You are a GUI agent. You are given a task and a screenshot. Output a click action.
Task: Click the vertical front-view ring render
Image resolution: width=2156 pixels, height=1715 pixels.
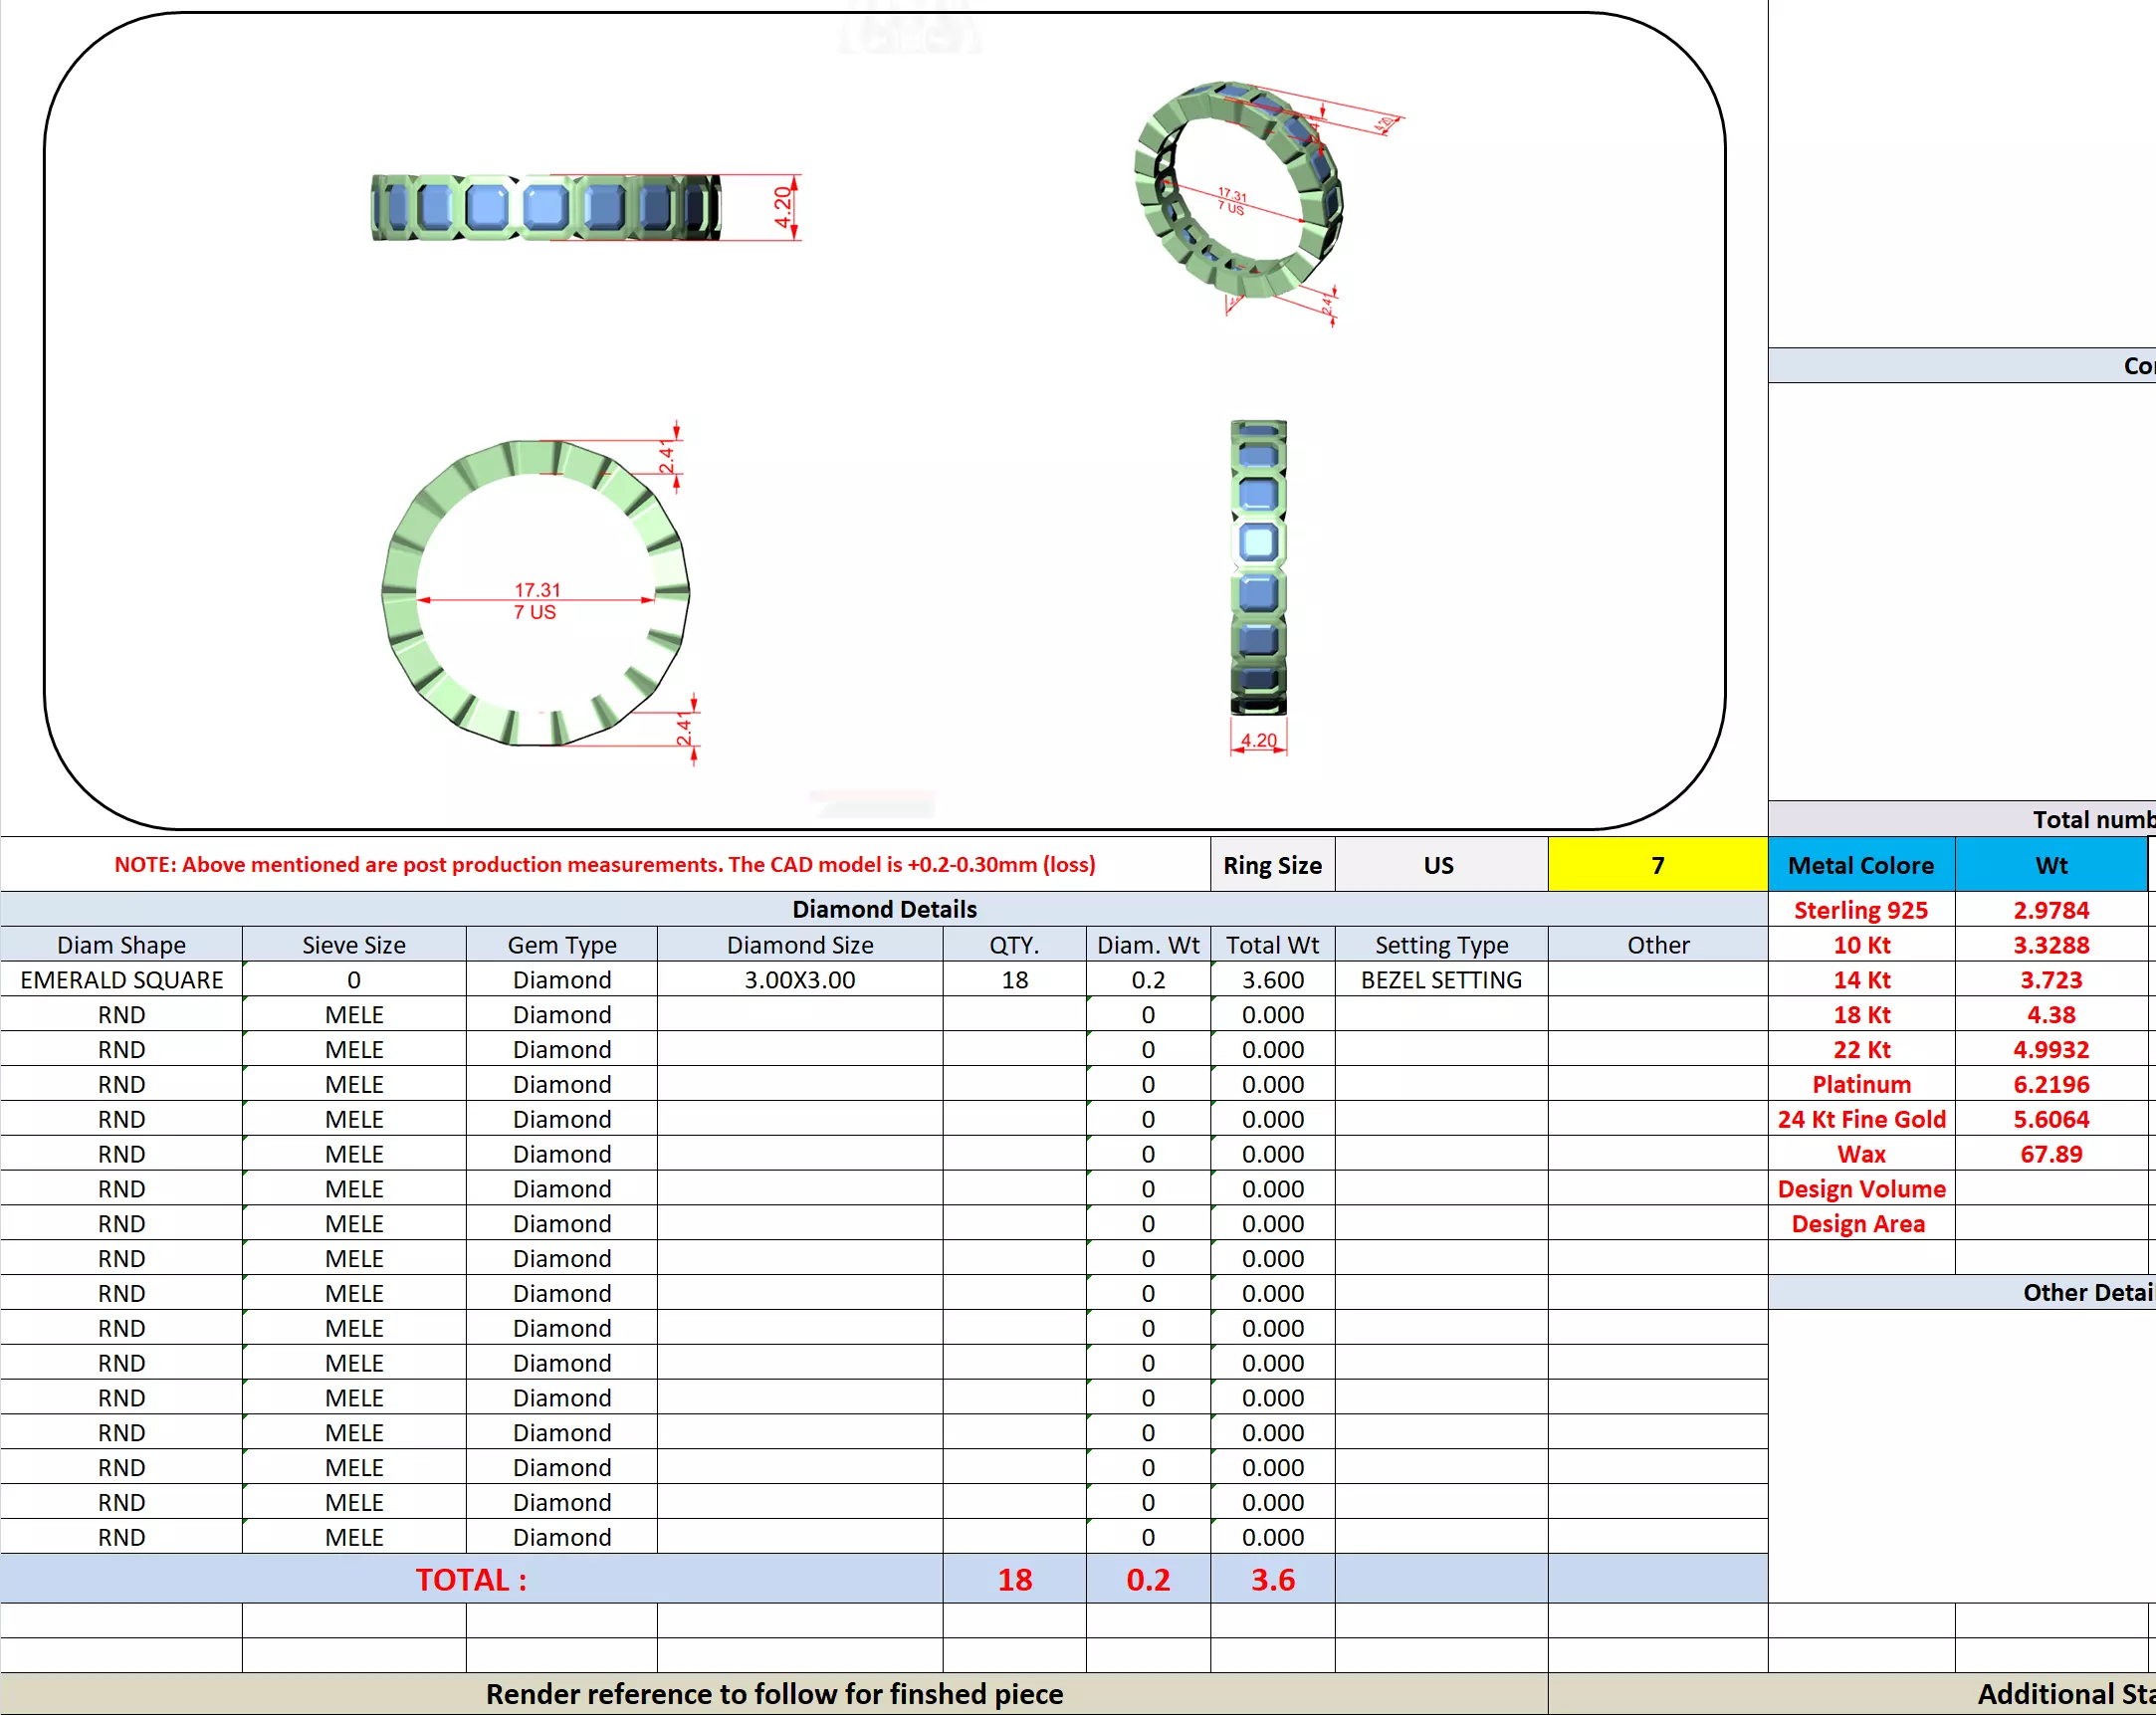pyautogui.click(x=1258, y=567)
